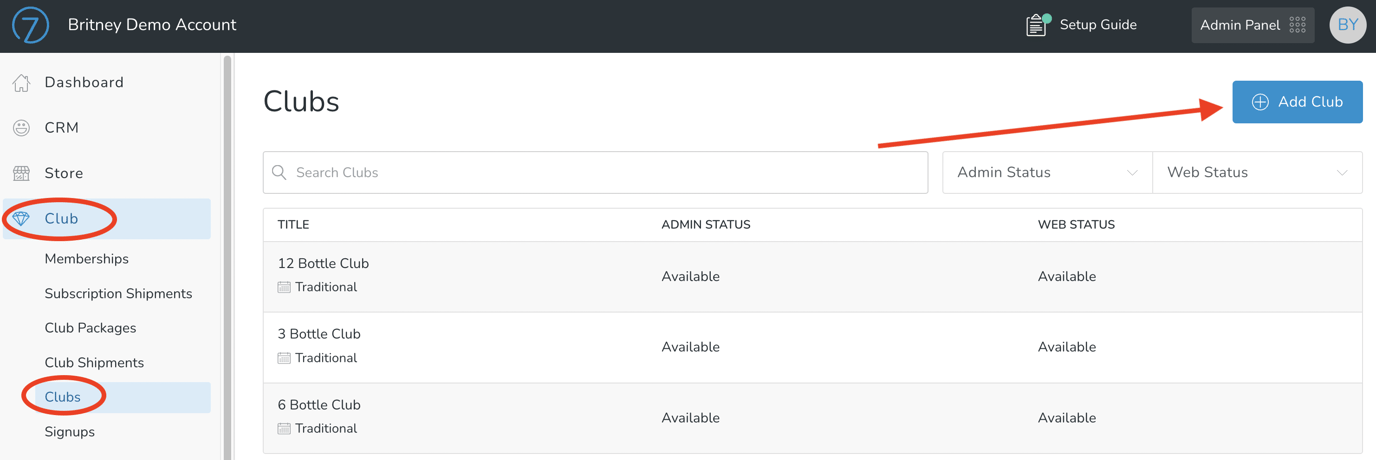Click the Admin Panel grid icon

[1297, 25]
